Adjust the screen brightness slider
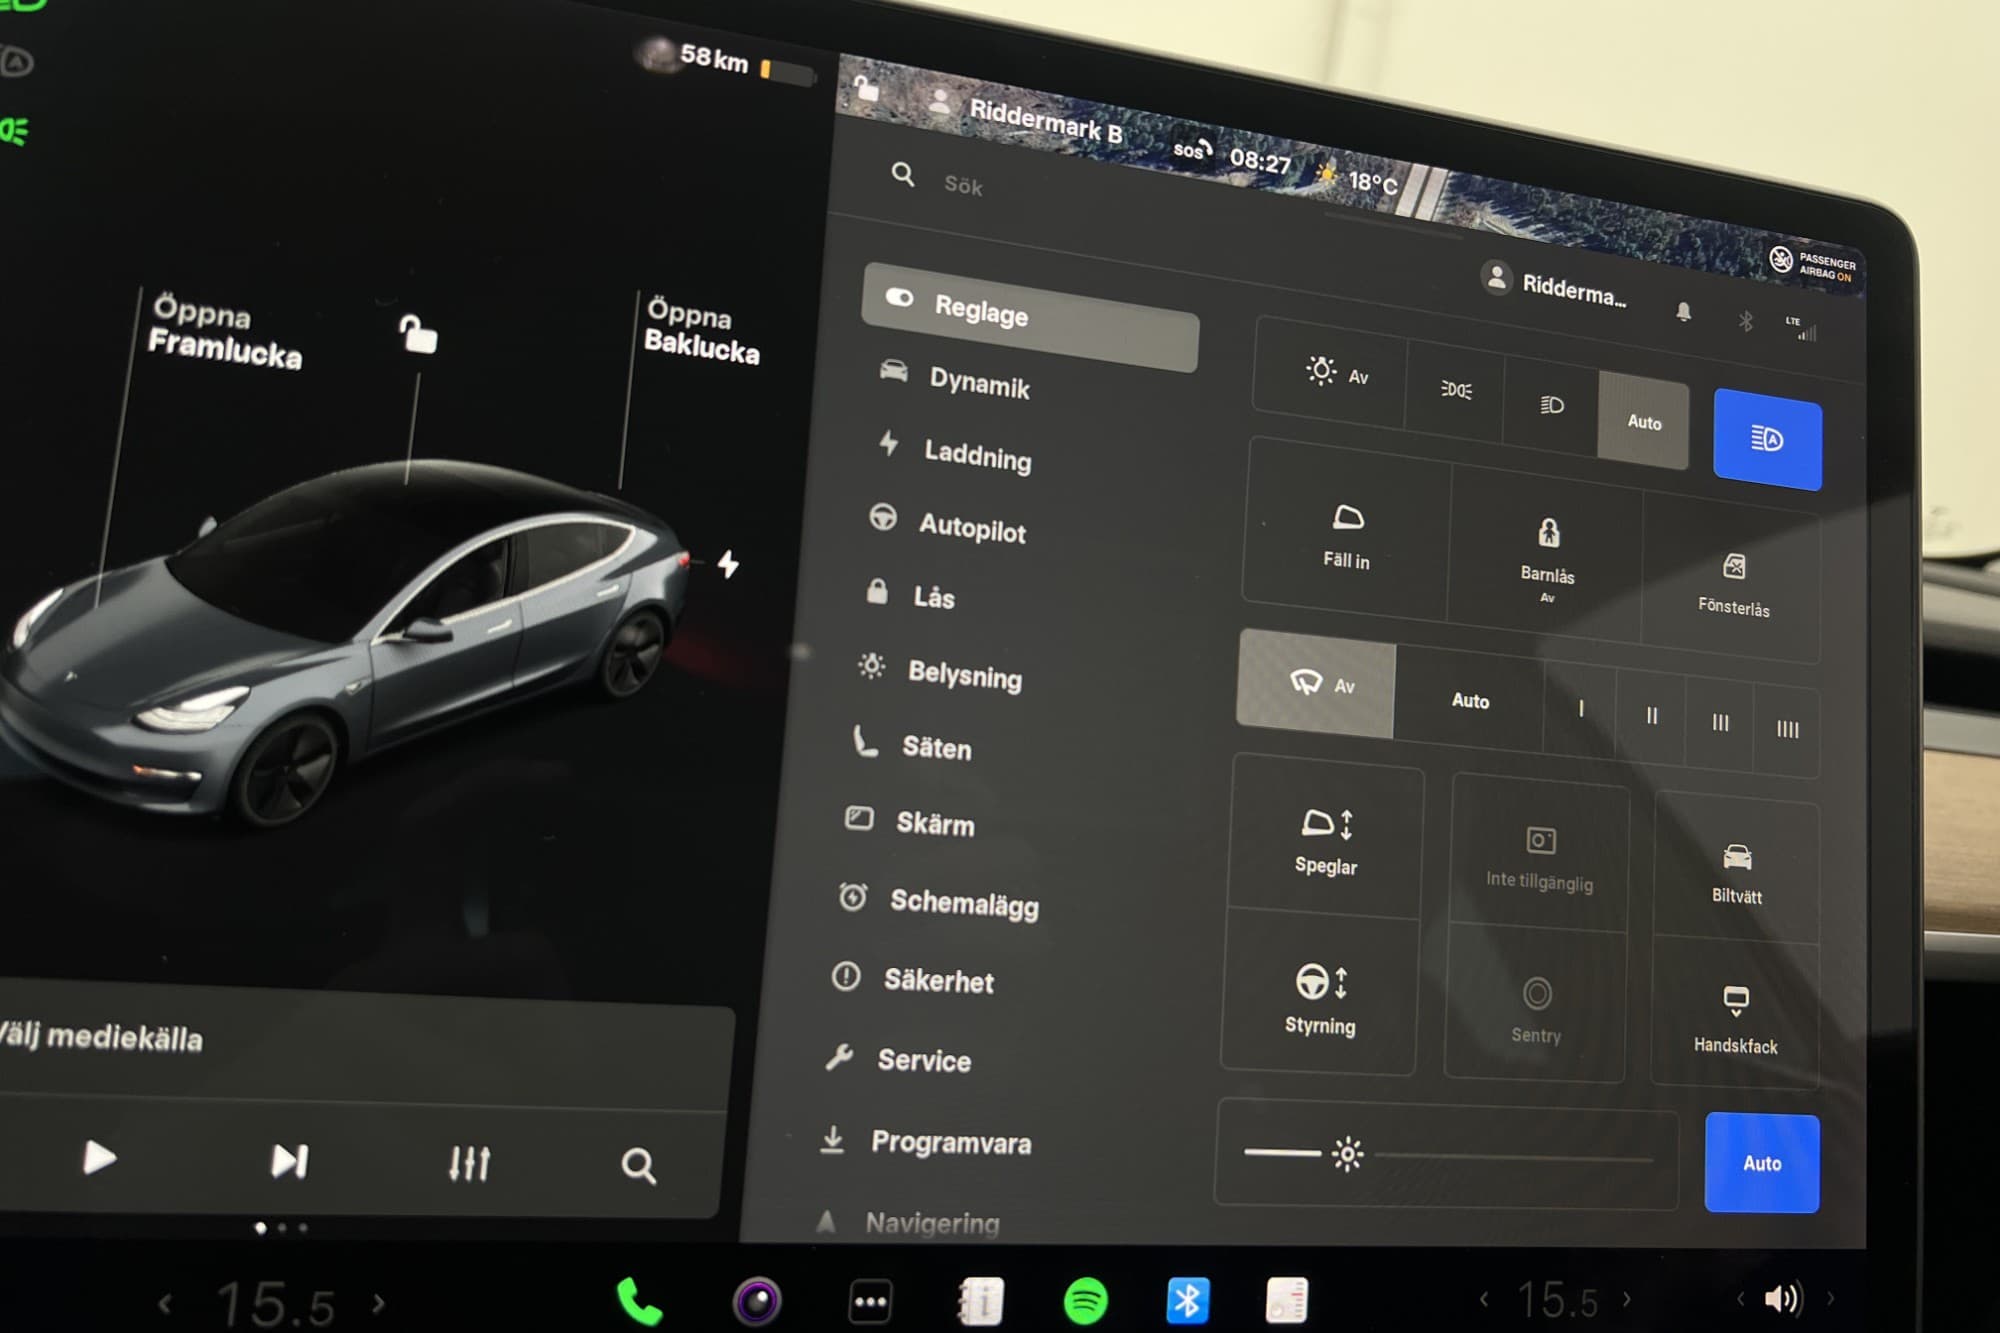This screenshot has width=2000, height=1333. coord(1447,1154)
